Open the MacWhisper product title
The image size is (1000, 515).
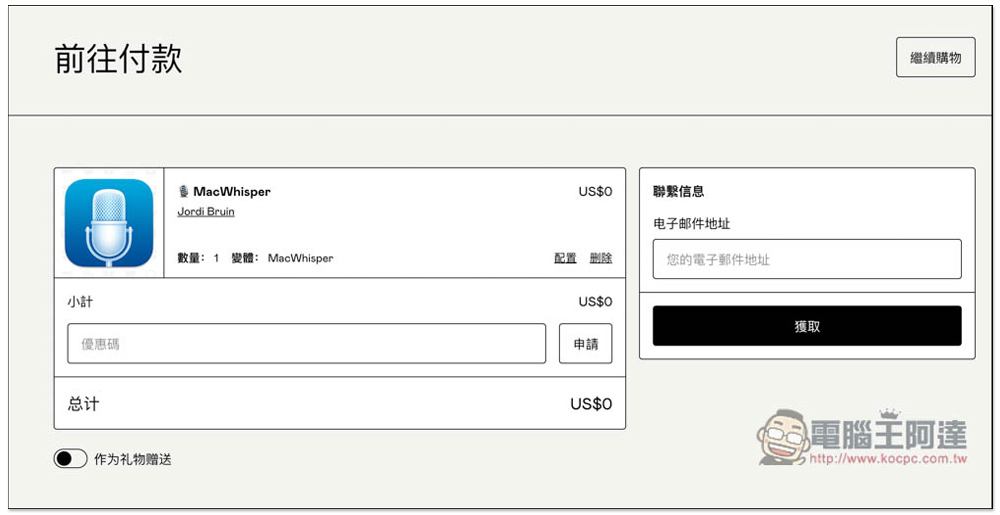pyautogui.click(x=232, y=191)
